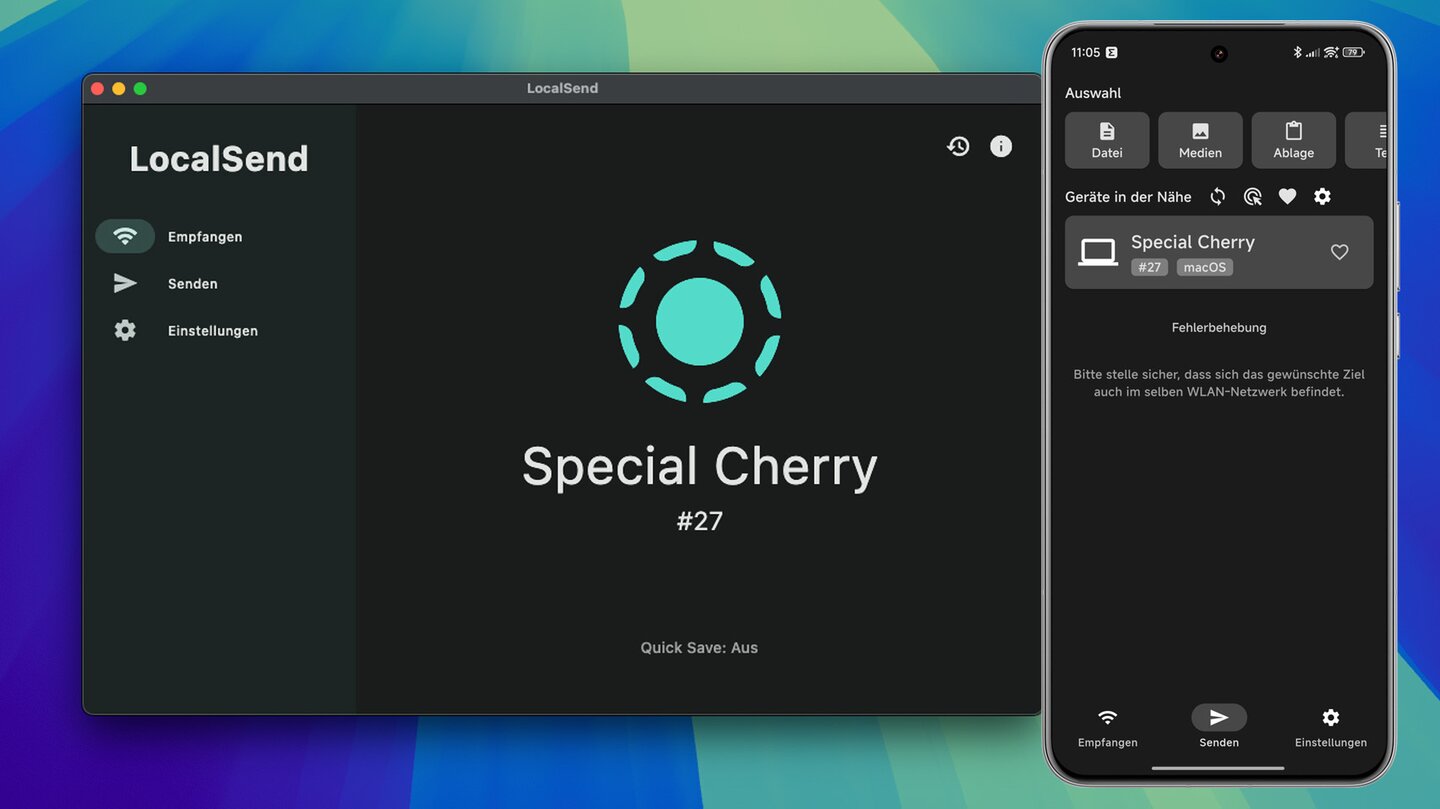The height and width of the screenshot is (809, 1440).
Task: Refresh nearby devices with the sync icon
Action: click(x=1217, y=197)
